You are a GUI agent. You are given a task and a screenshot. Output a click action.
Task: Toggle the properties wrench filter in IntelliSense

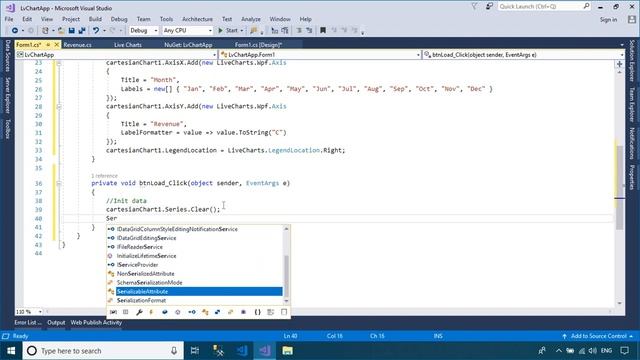pos(139,312)
